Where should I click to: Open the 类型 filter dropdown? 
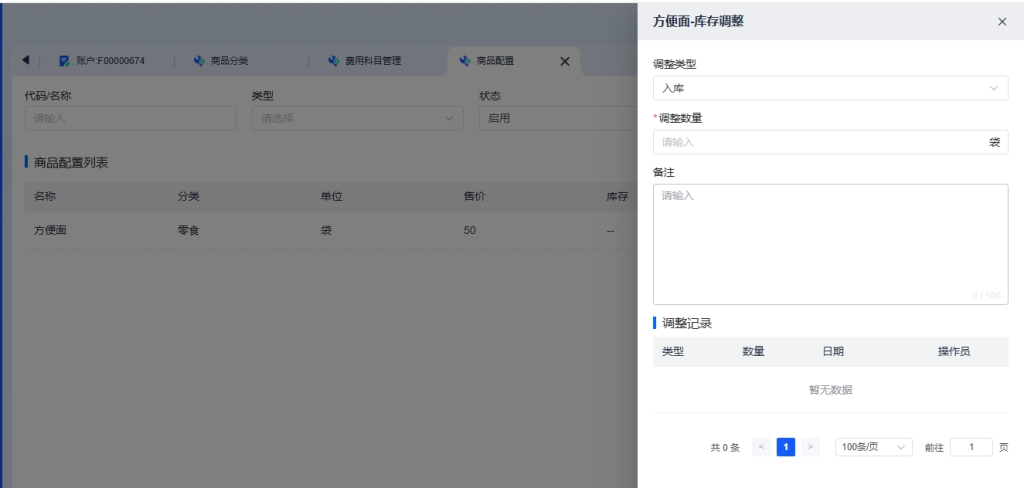click(x=357, y=118)
